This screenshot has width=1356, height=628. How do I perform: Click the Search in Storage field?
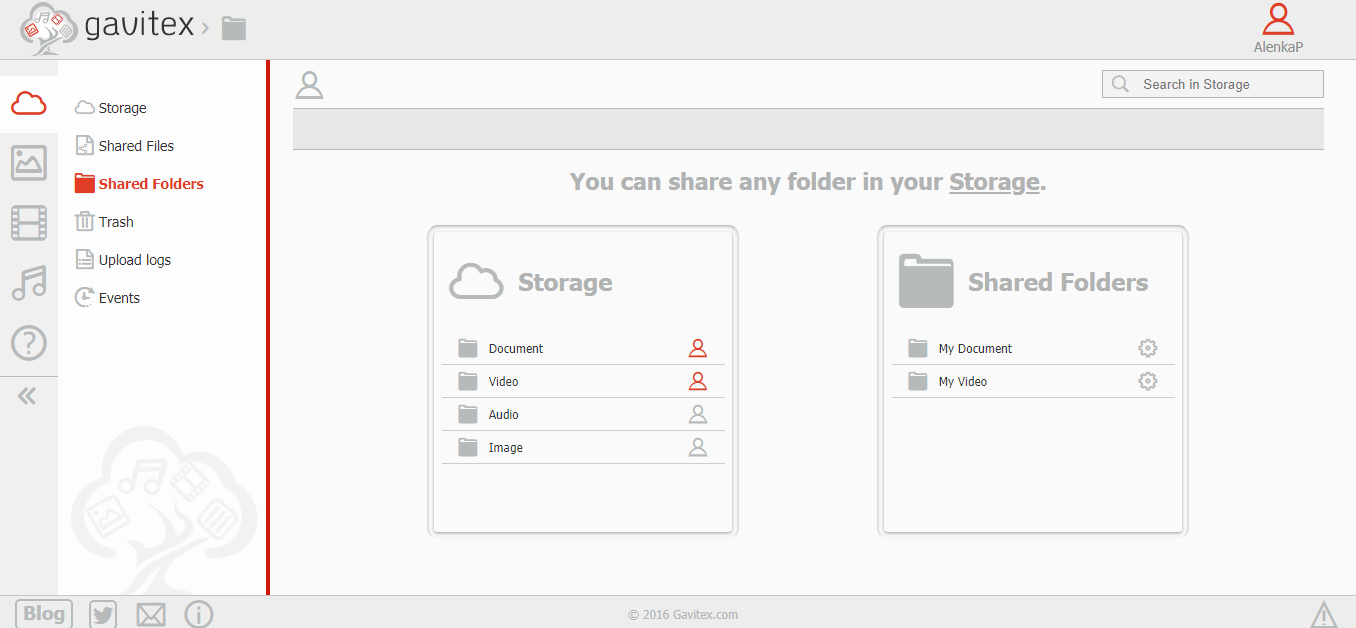[x=1224, y=85]
